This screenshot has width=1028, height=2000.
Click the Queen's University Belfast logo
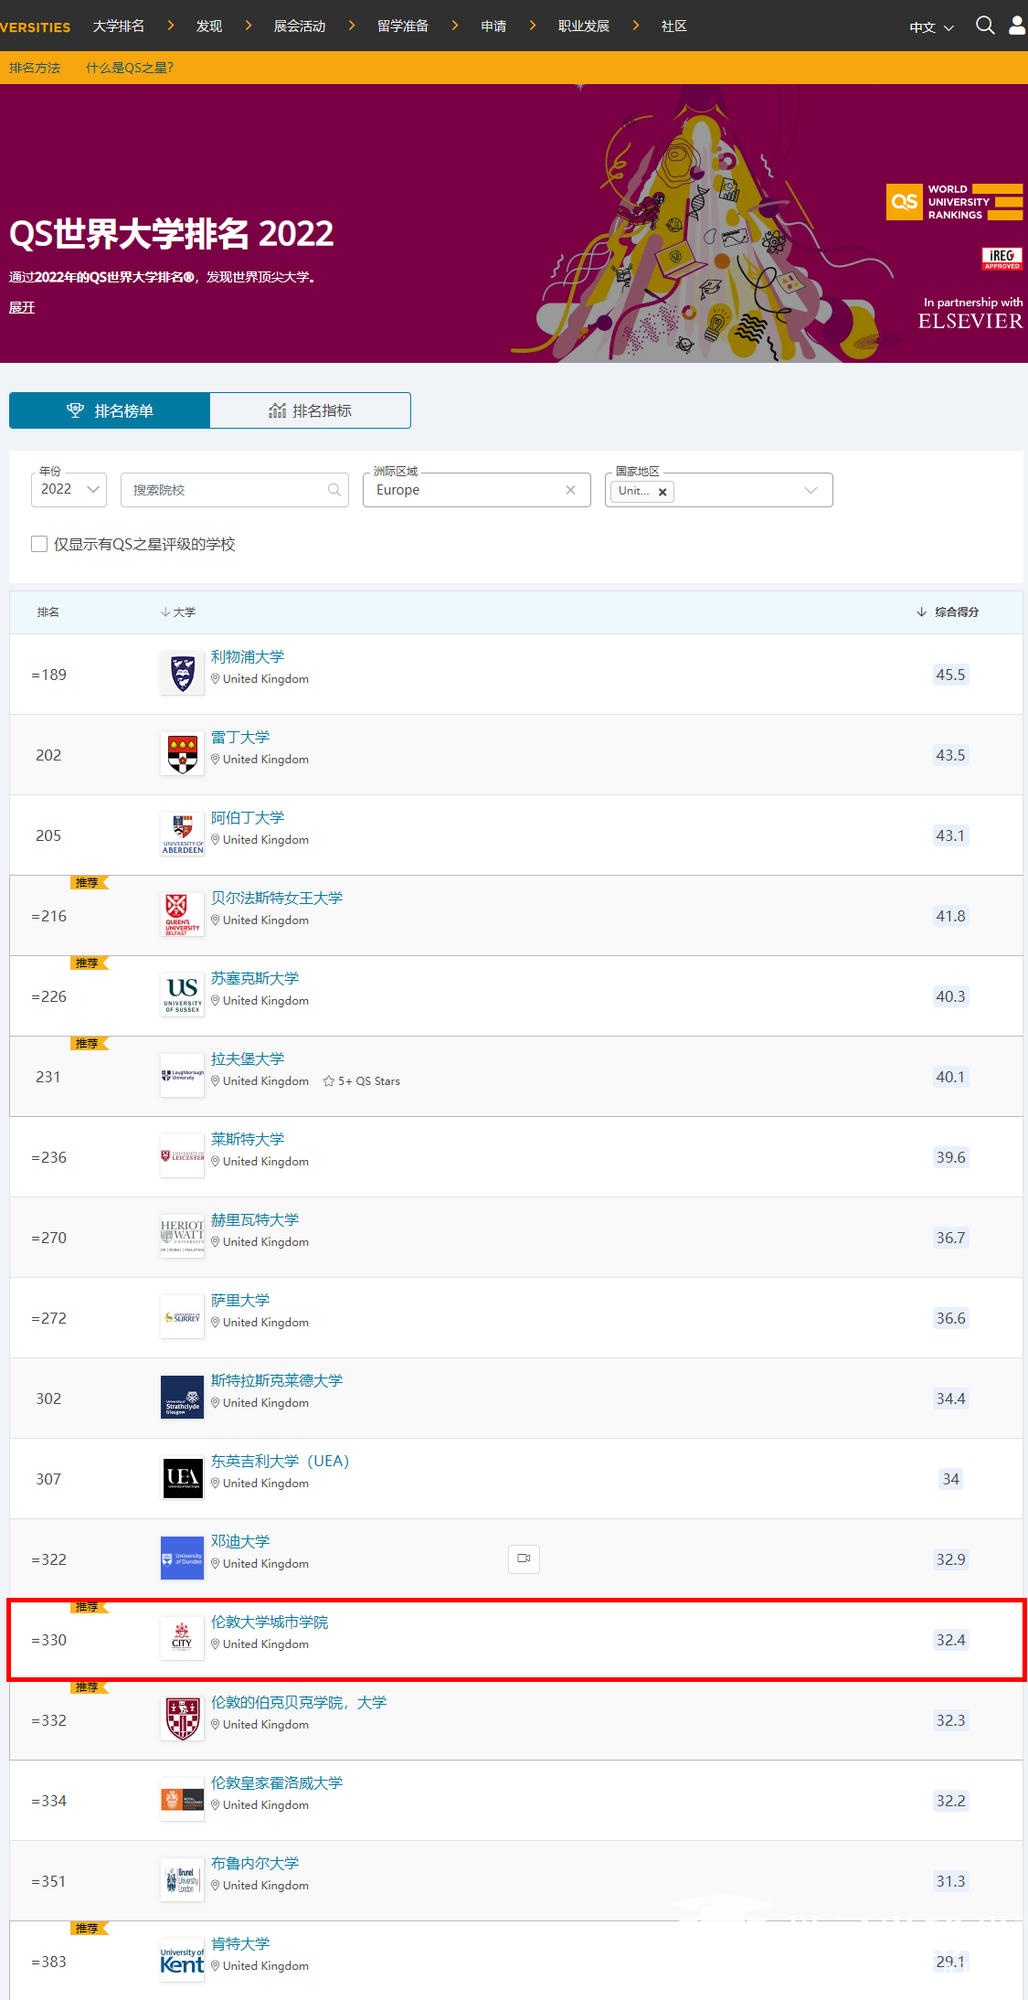pos(182,915)
